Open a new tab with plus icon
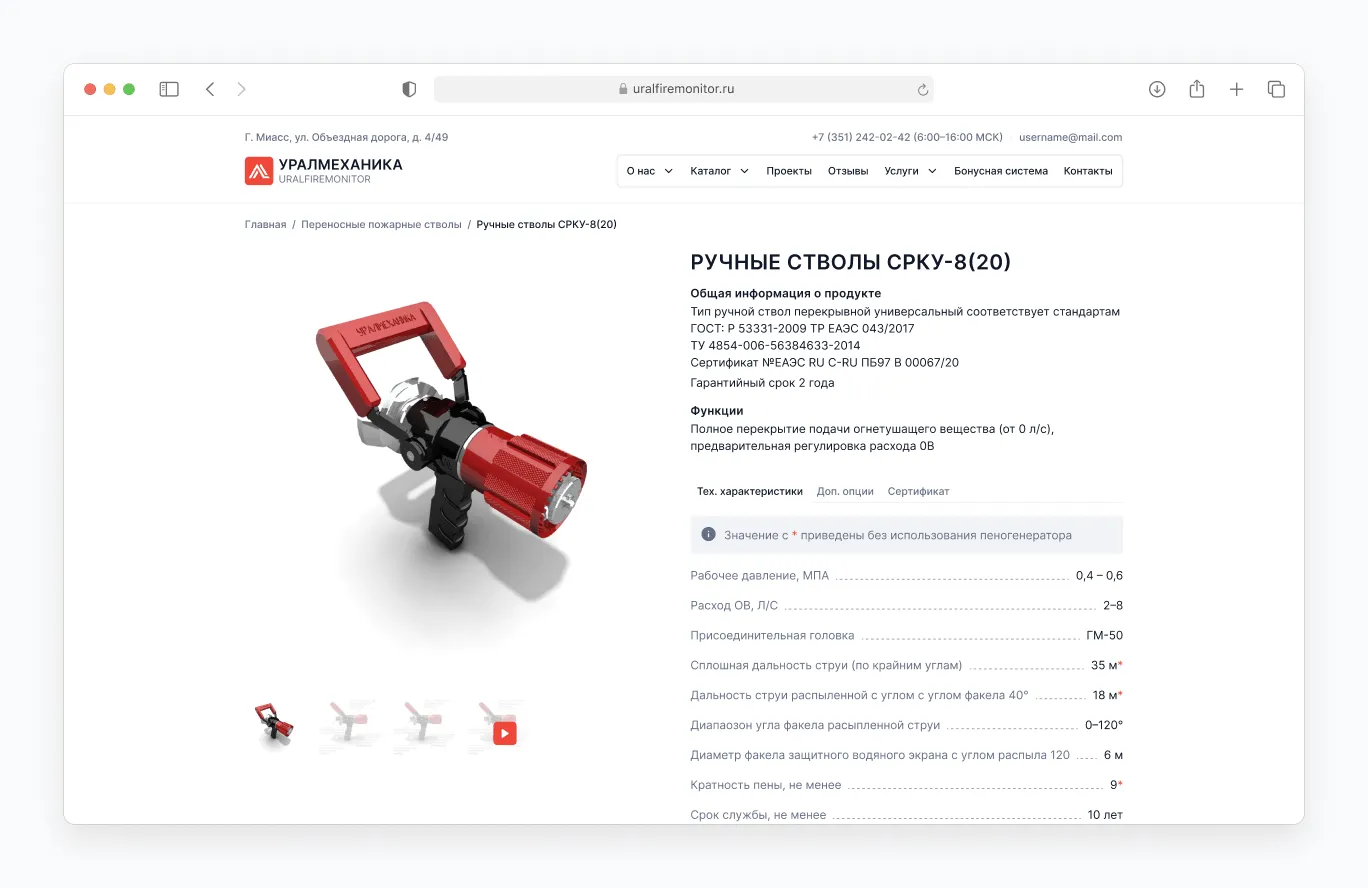 [1237, 89]
